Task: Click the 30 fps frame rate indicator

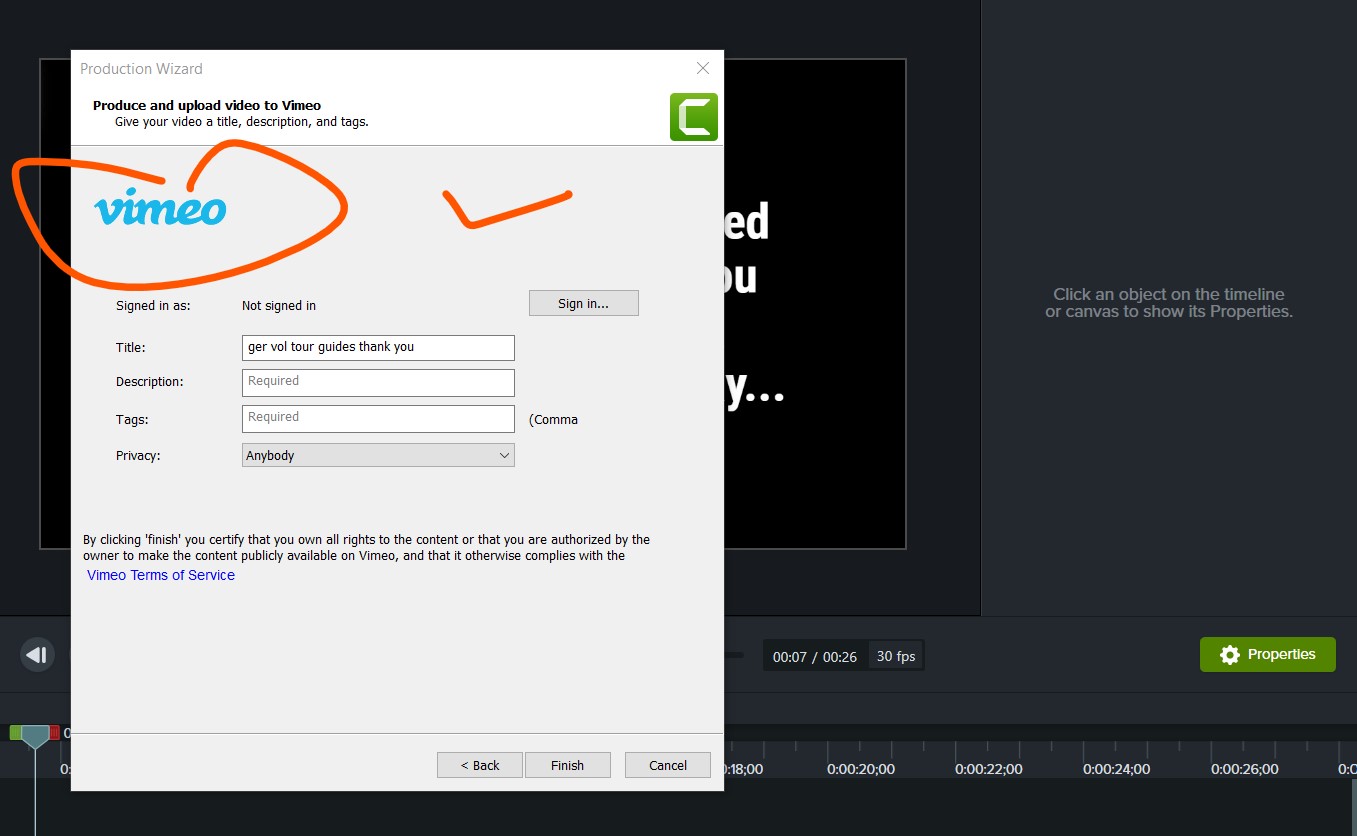Action: pos(896,657)
